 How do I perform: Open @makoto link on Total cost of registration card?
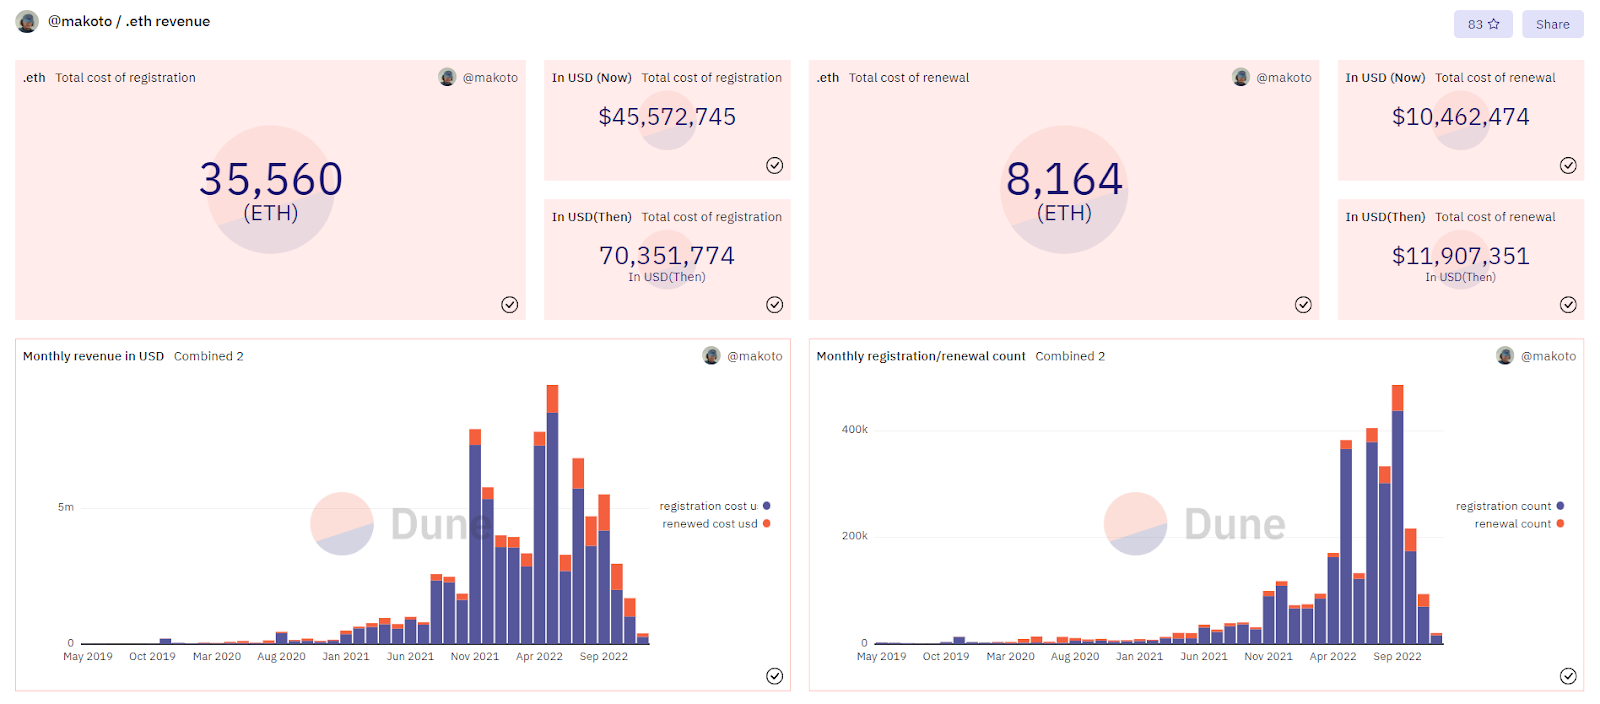coord(490,78)
